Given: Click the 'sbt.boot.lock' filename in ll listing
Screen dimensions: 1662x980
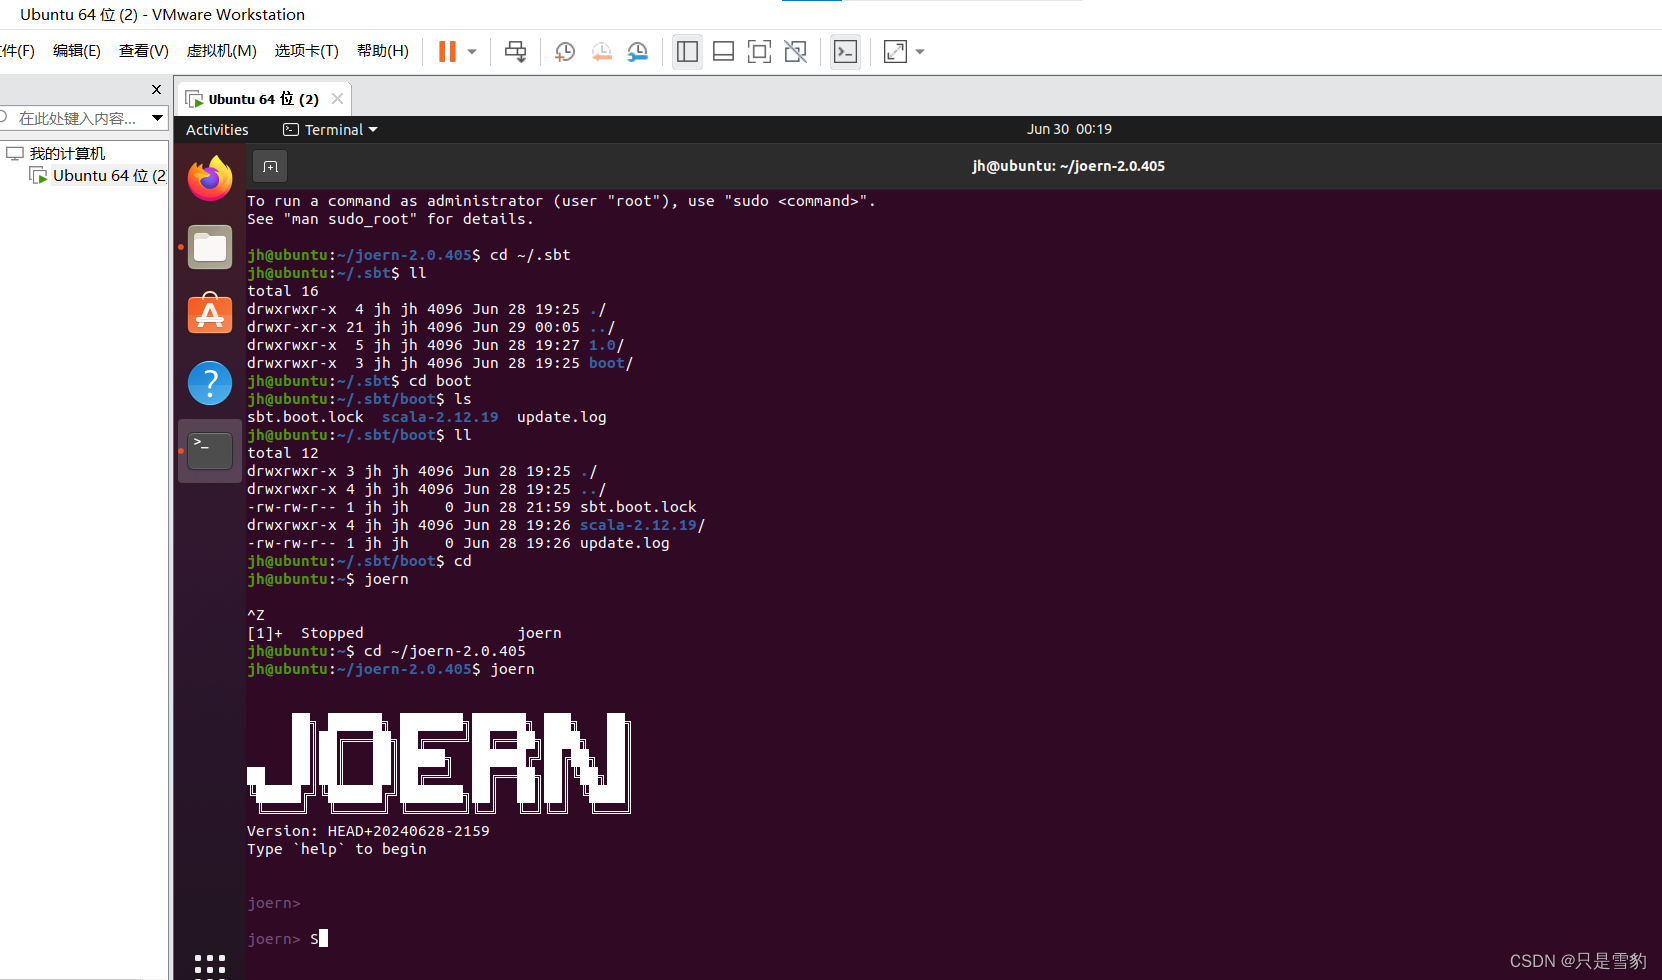Looking at the screenshot, I should tap(638, 507).
